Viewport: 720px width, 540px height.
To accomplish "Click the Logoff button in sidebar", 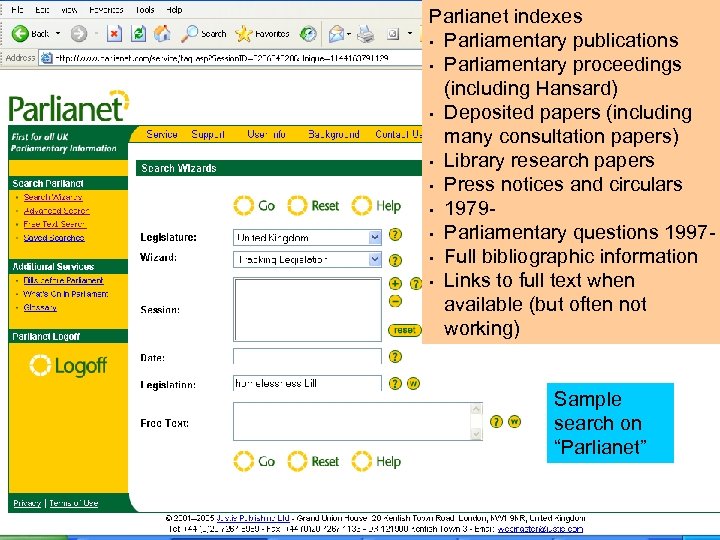I will [x=68, y=366].
